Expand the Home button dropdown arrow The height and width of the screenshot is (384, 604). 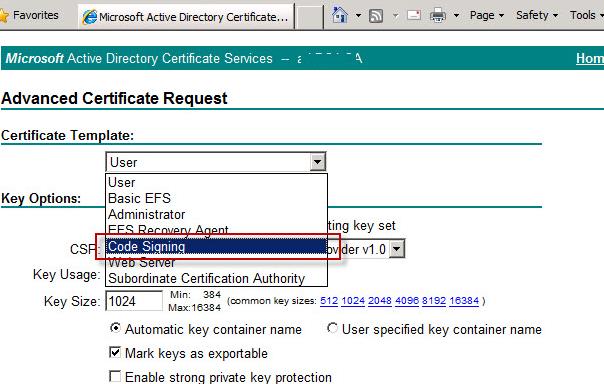coord(358,16)
